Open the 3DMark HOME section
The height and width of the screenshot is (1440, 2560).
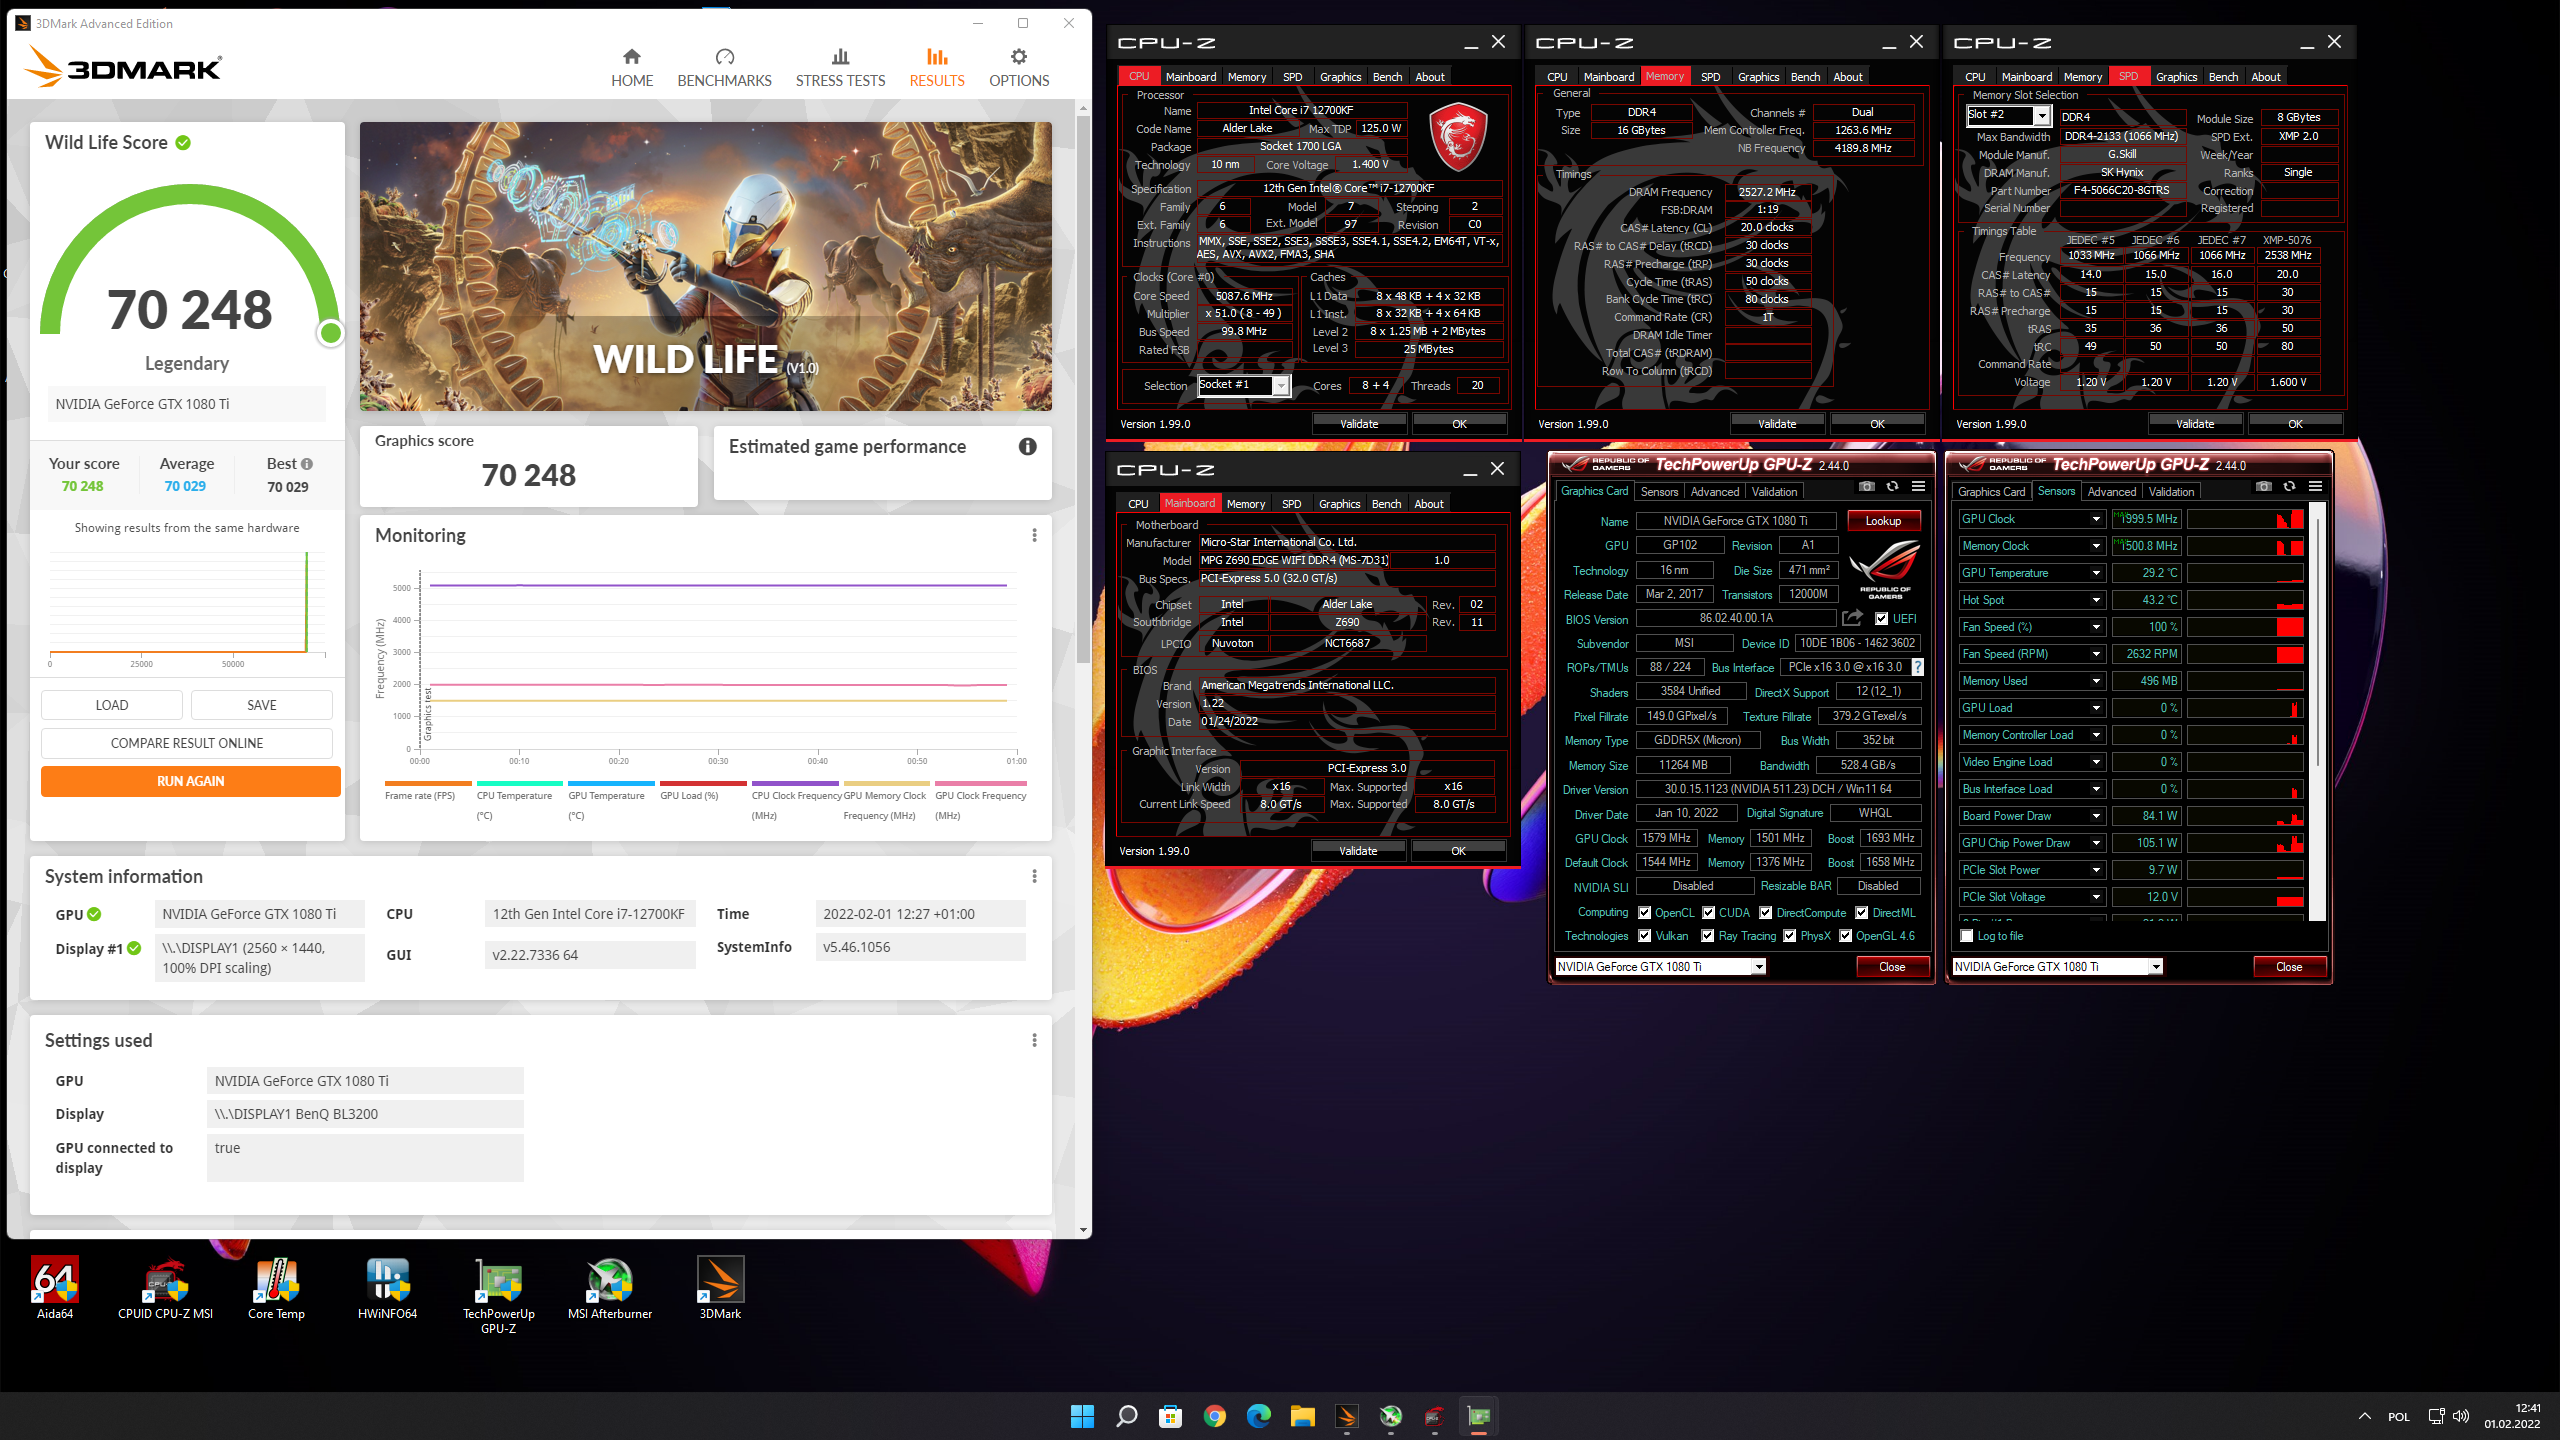632,67
